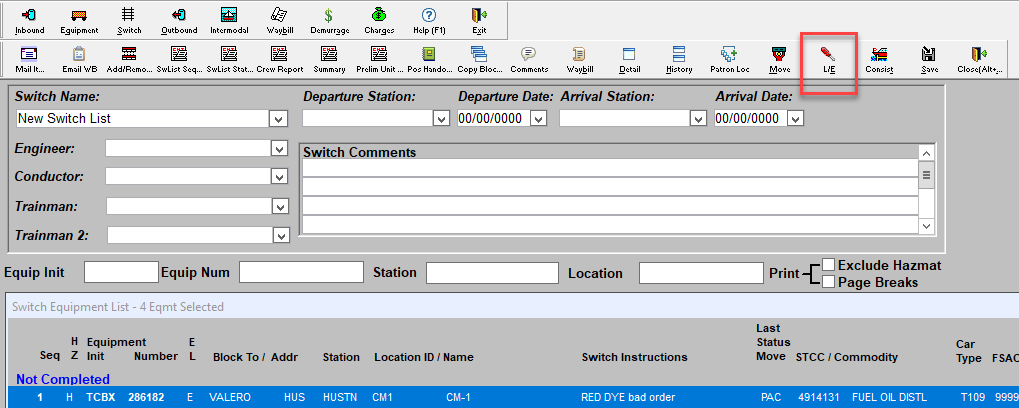Open the Switch module
This screenshot has height=408, width=1019.
click(x=129, y=21)
